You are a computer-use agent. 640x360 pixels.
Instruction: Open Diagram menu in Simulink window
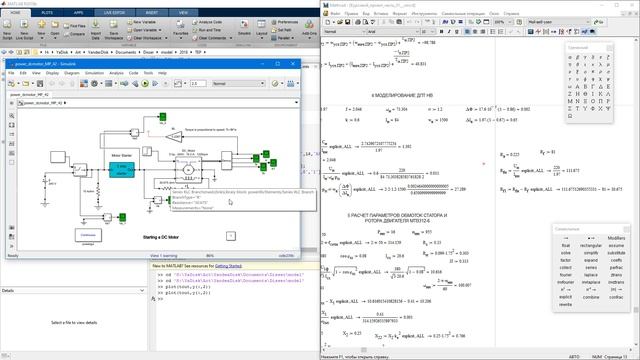point(72,73)
